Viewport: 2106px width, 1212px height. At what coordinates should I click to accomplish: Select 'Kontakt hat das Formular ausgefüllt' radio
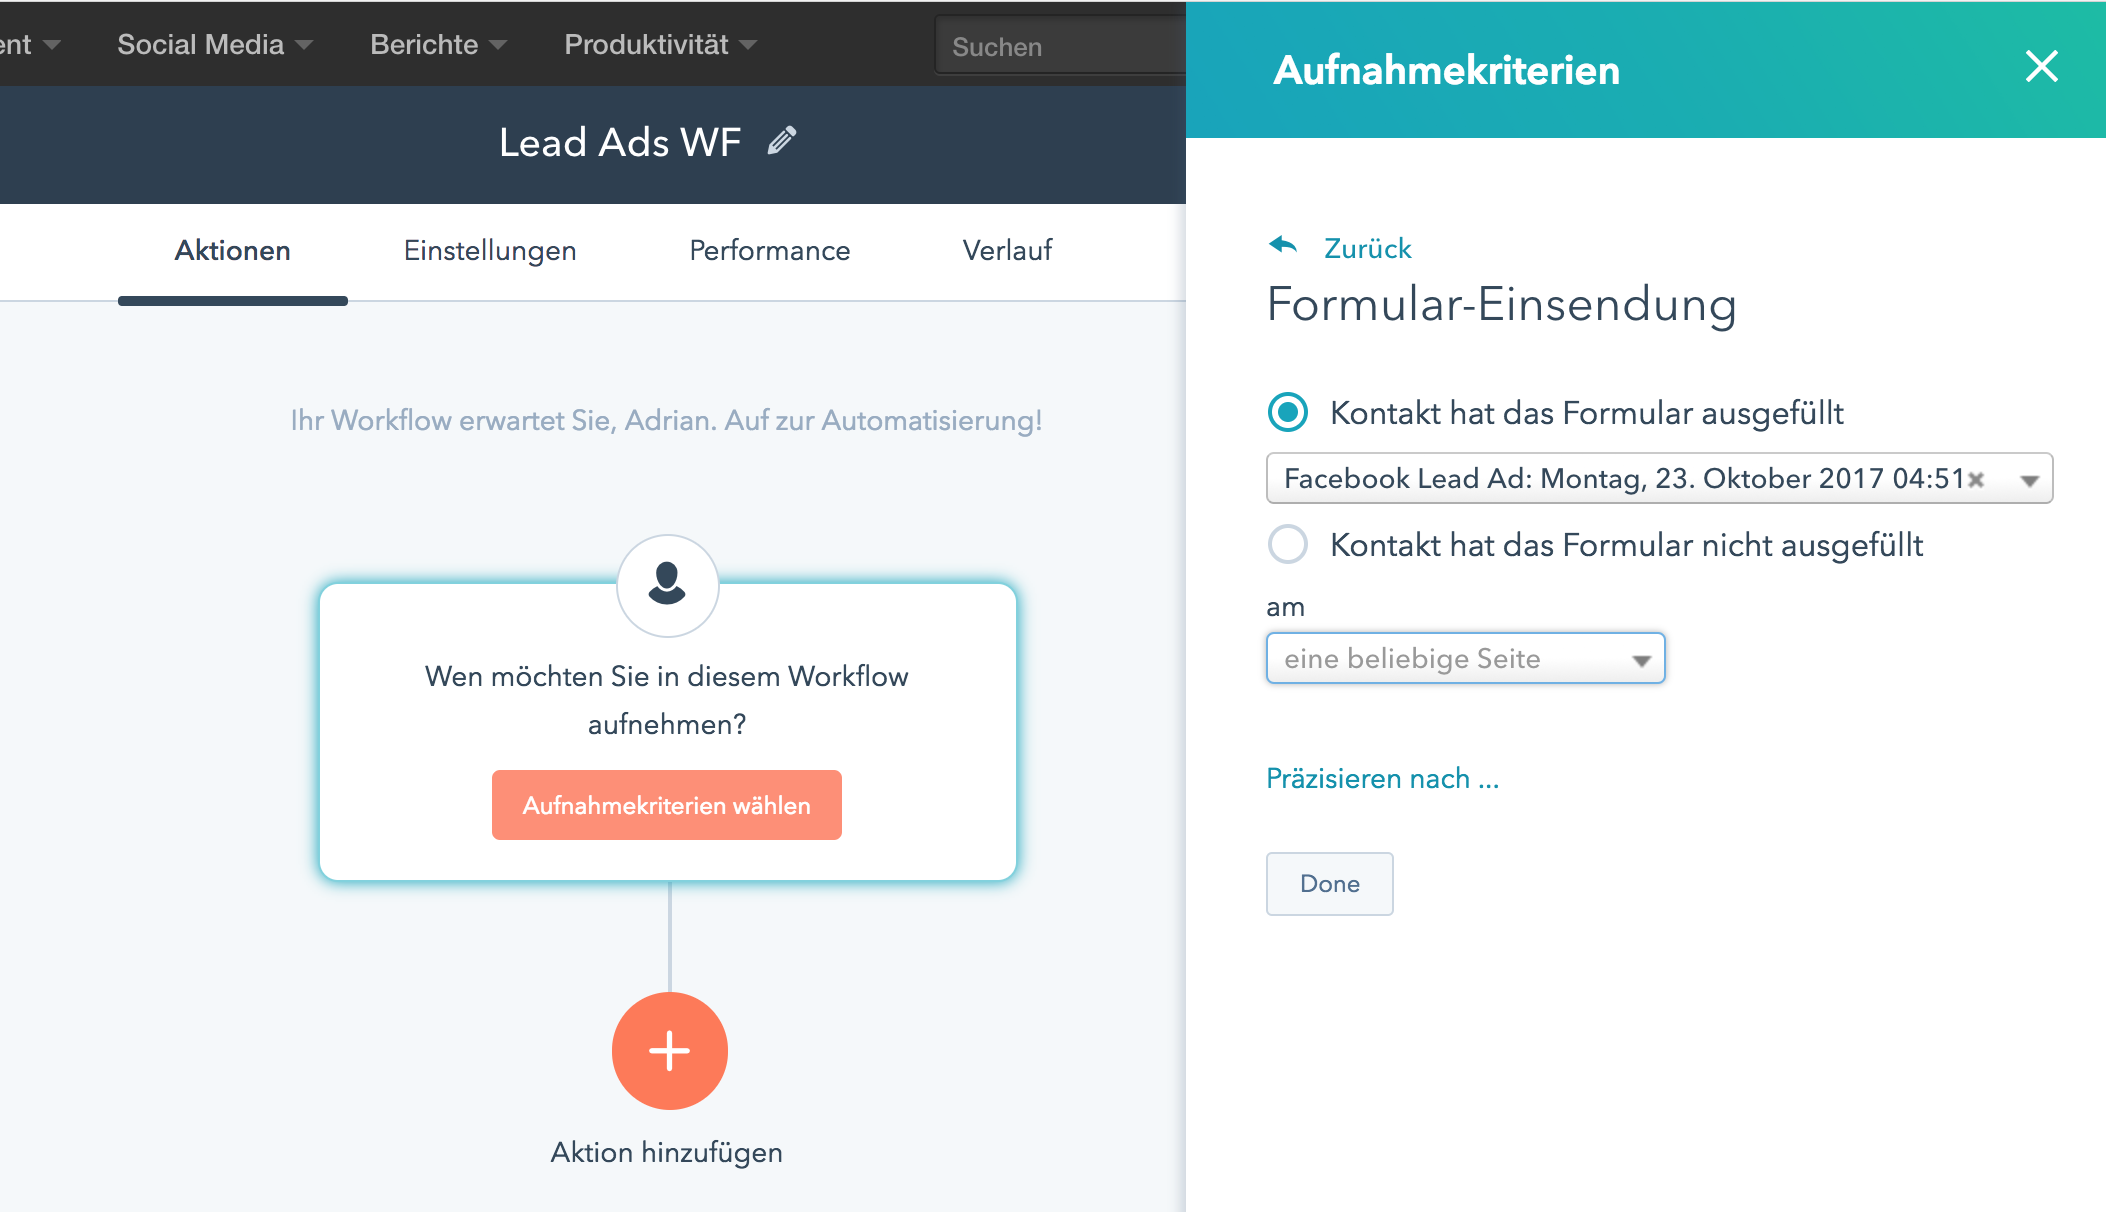click(x=1288, y=412)
